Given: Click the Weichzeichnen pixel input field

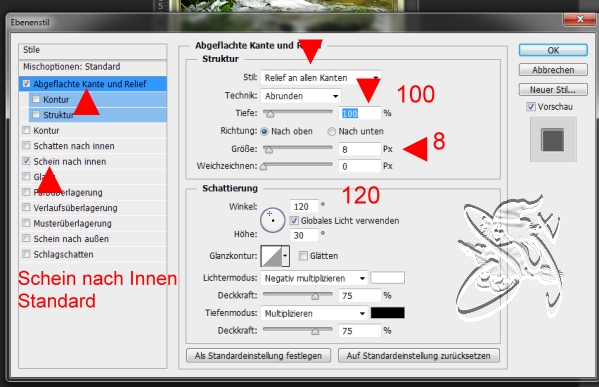Looking at the screenshot, I should pyautogui.click(x=359, y=166).
